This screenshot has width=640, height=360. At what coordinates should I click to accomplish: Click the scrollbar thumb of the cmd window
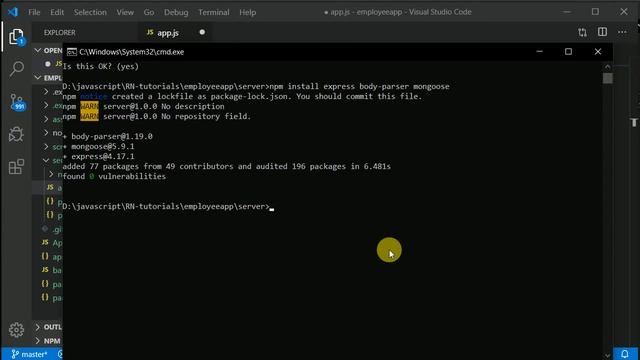(607, 78)
